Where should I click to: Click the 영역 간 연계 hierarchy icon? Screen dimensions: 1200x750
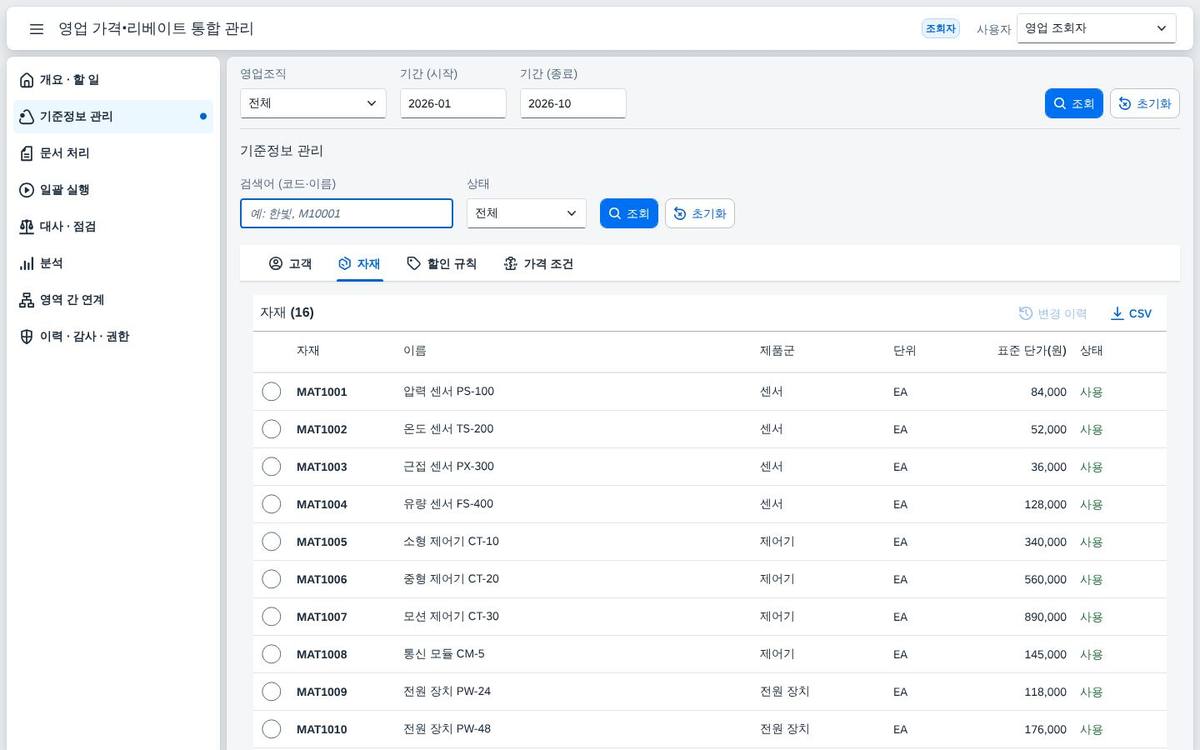pos(27,300)
